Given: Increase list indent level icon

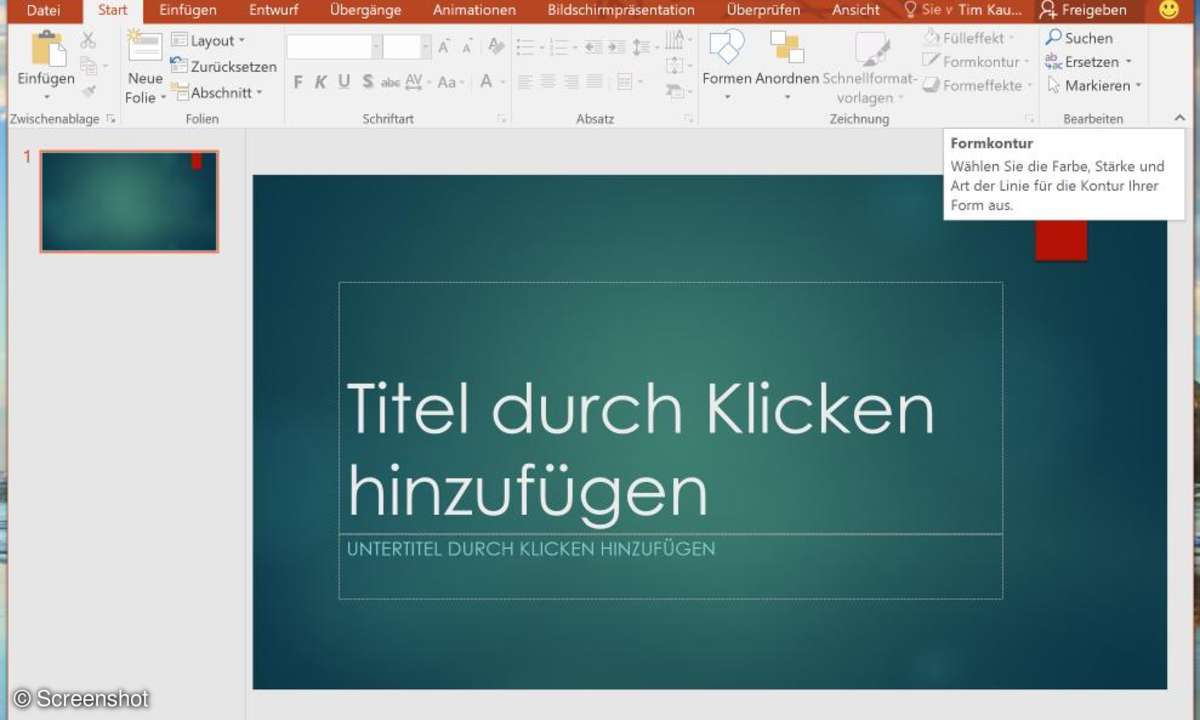Looking at the screenshot, I should (x=617, y=47).
